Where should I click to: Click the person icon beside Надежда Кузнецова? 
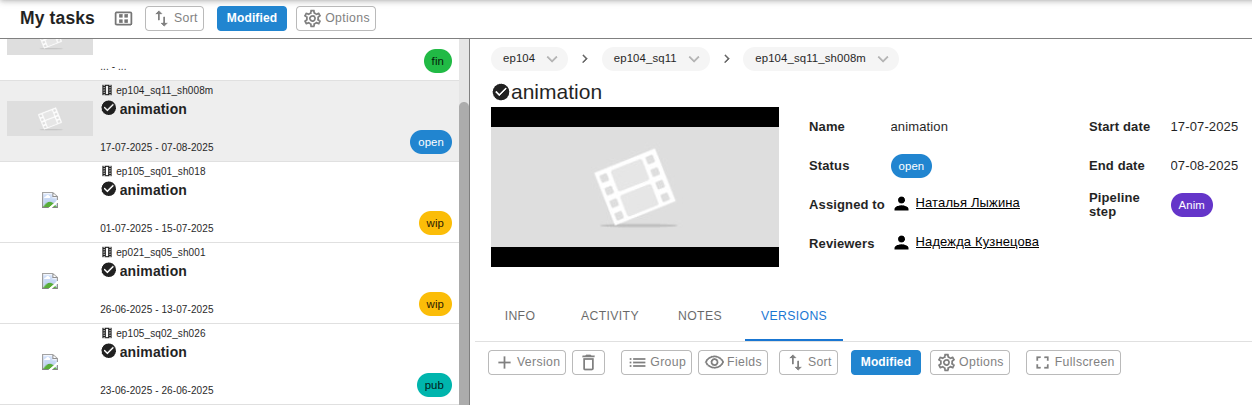point(901,242)
